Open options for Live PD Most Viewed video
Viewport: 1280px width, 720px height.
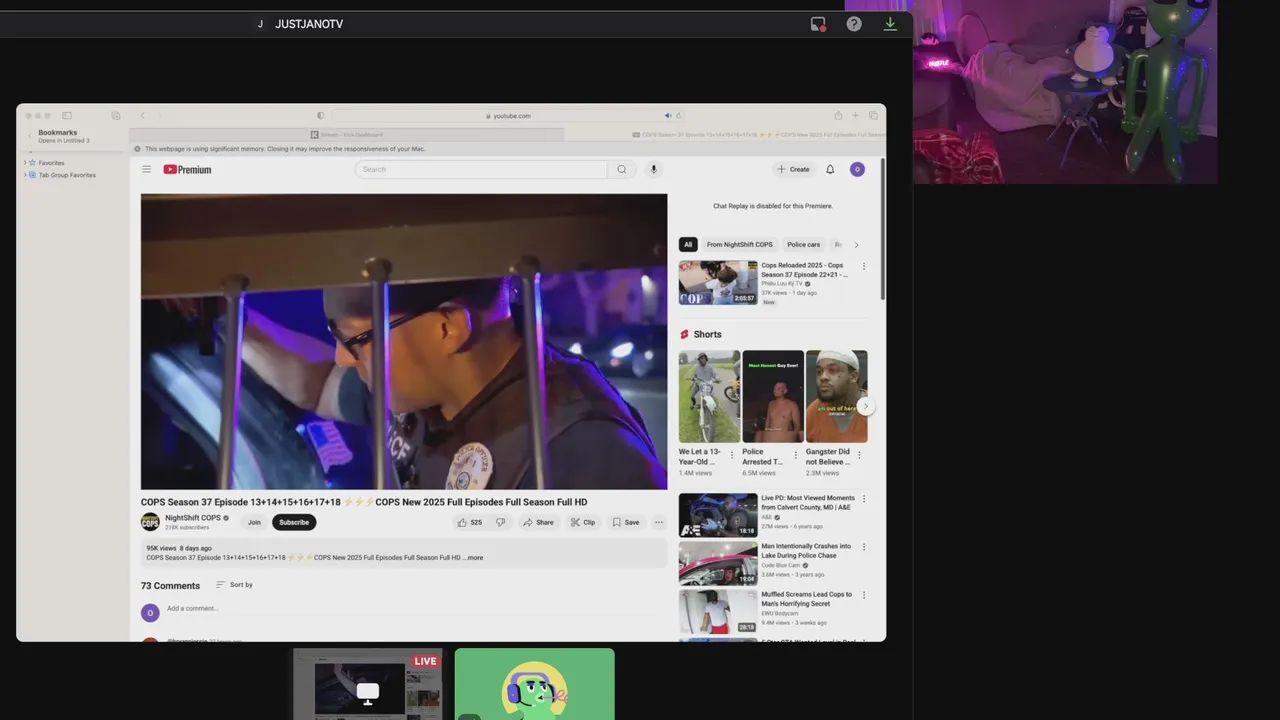(864, 498)
